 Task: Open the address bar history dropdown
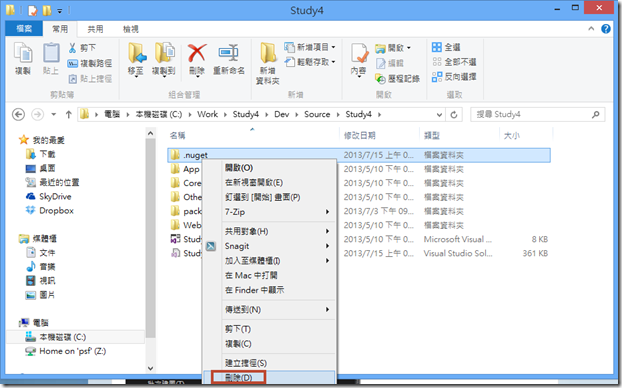tap(439, 115)
